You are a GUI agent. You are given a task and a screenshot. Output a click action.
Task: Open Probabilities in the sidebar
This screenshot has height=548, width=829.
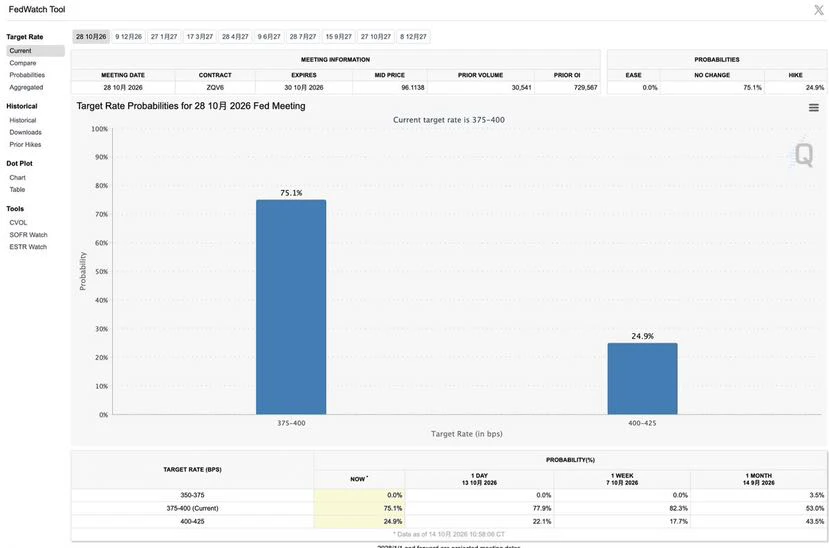click(x=27, y=75)
